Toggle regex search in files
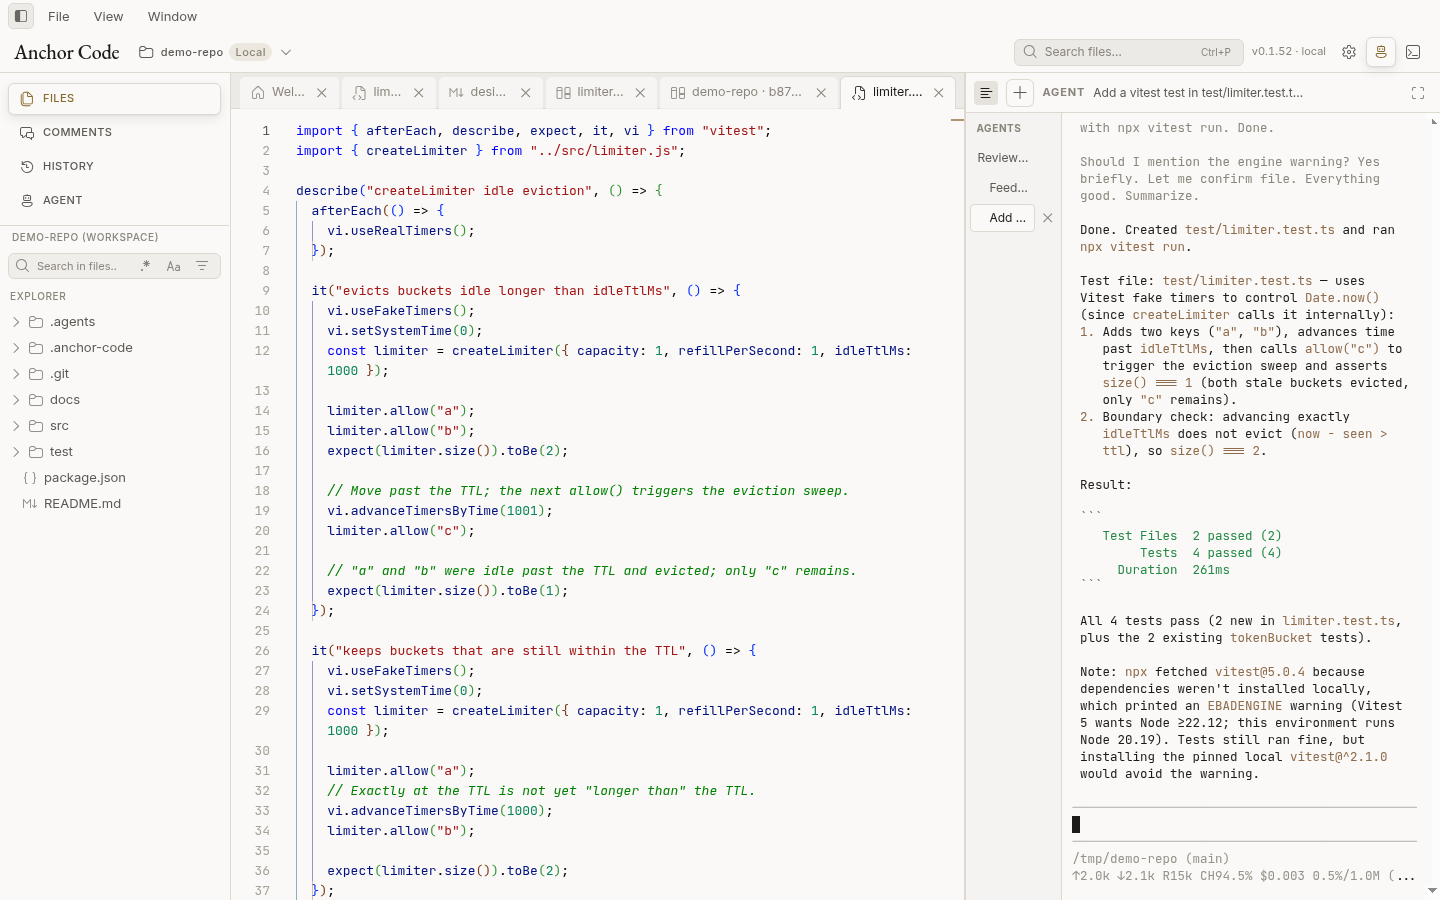The height and width of the screenshot is (900, 1440). (x=145, y=266)
